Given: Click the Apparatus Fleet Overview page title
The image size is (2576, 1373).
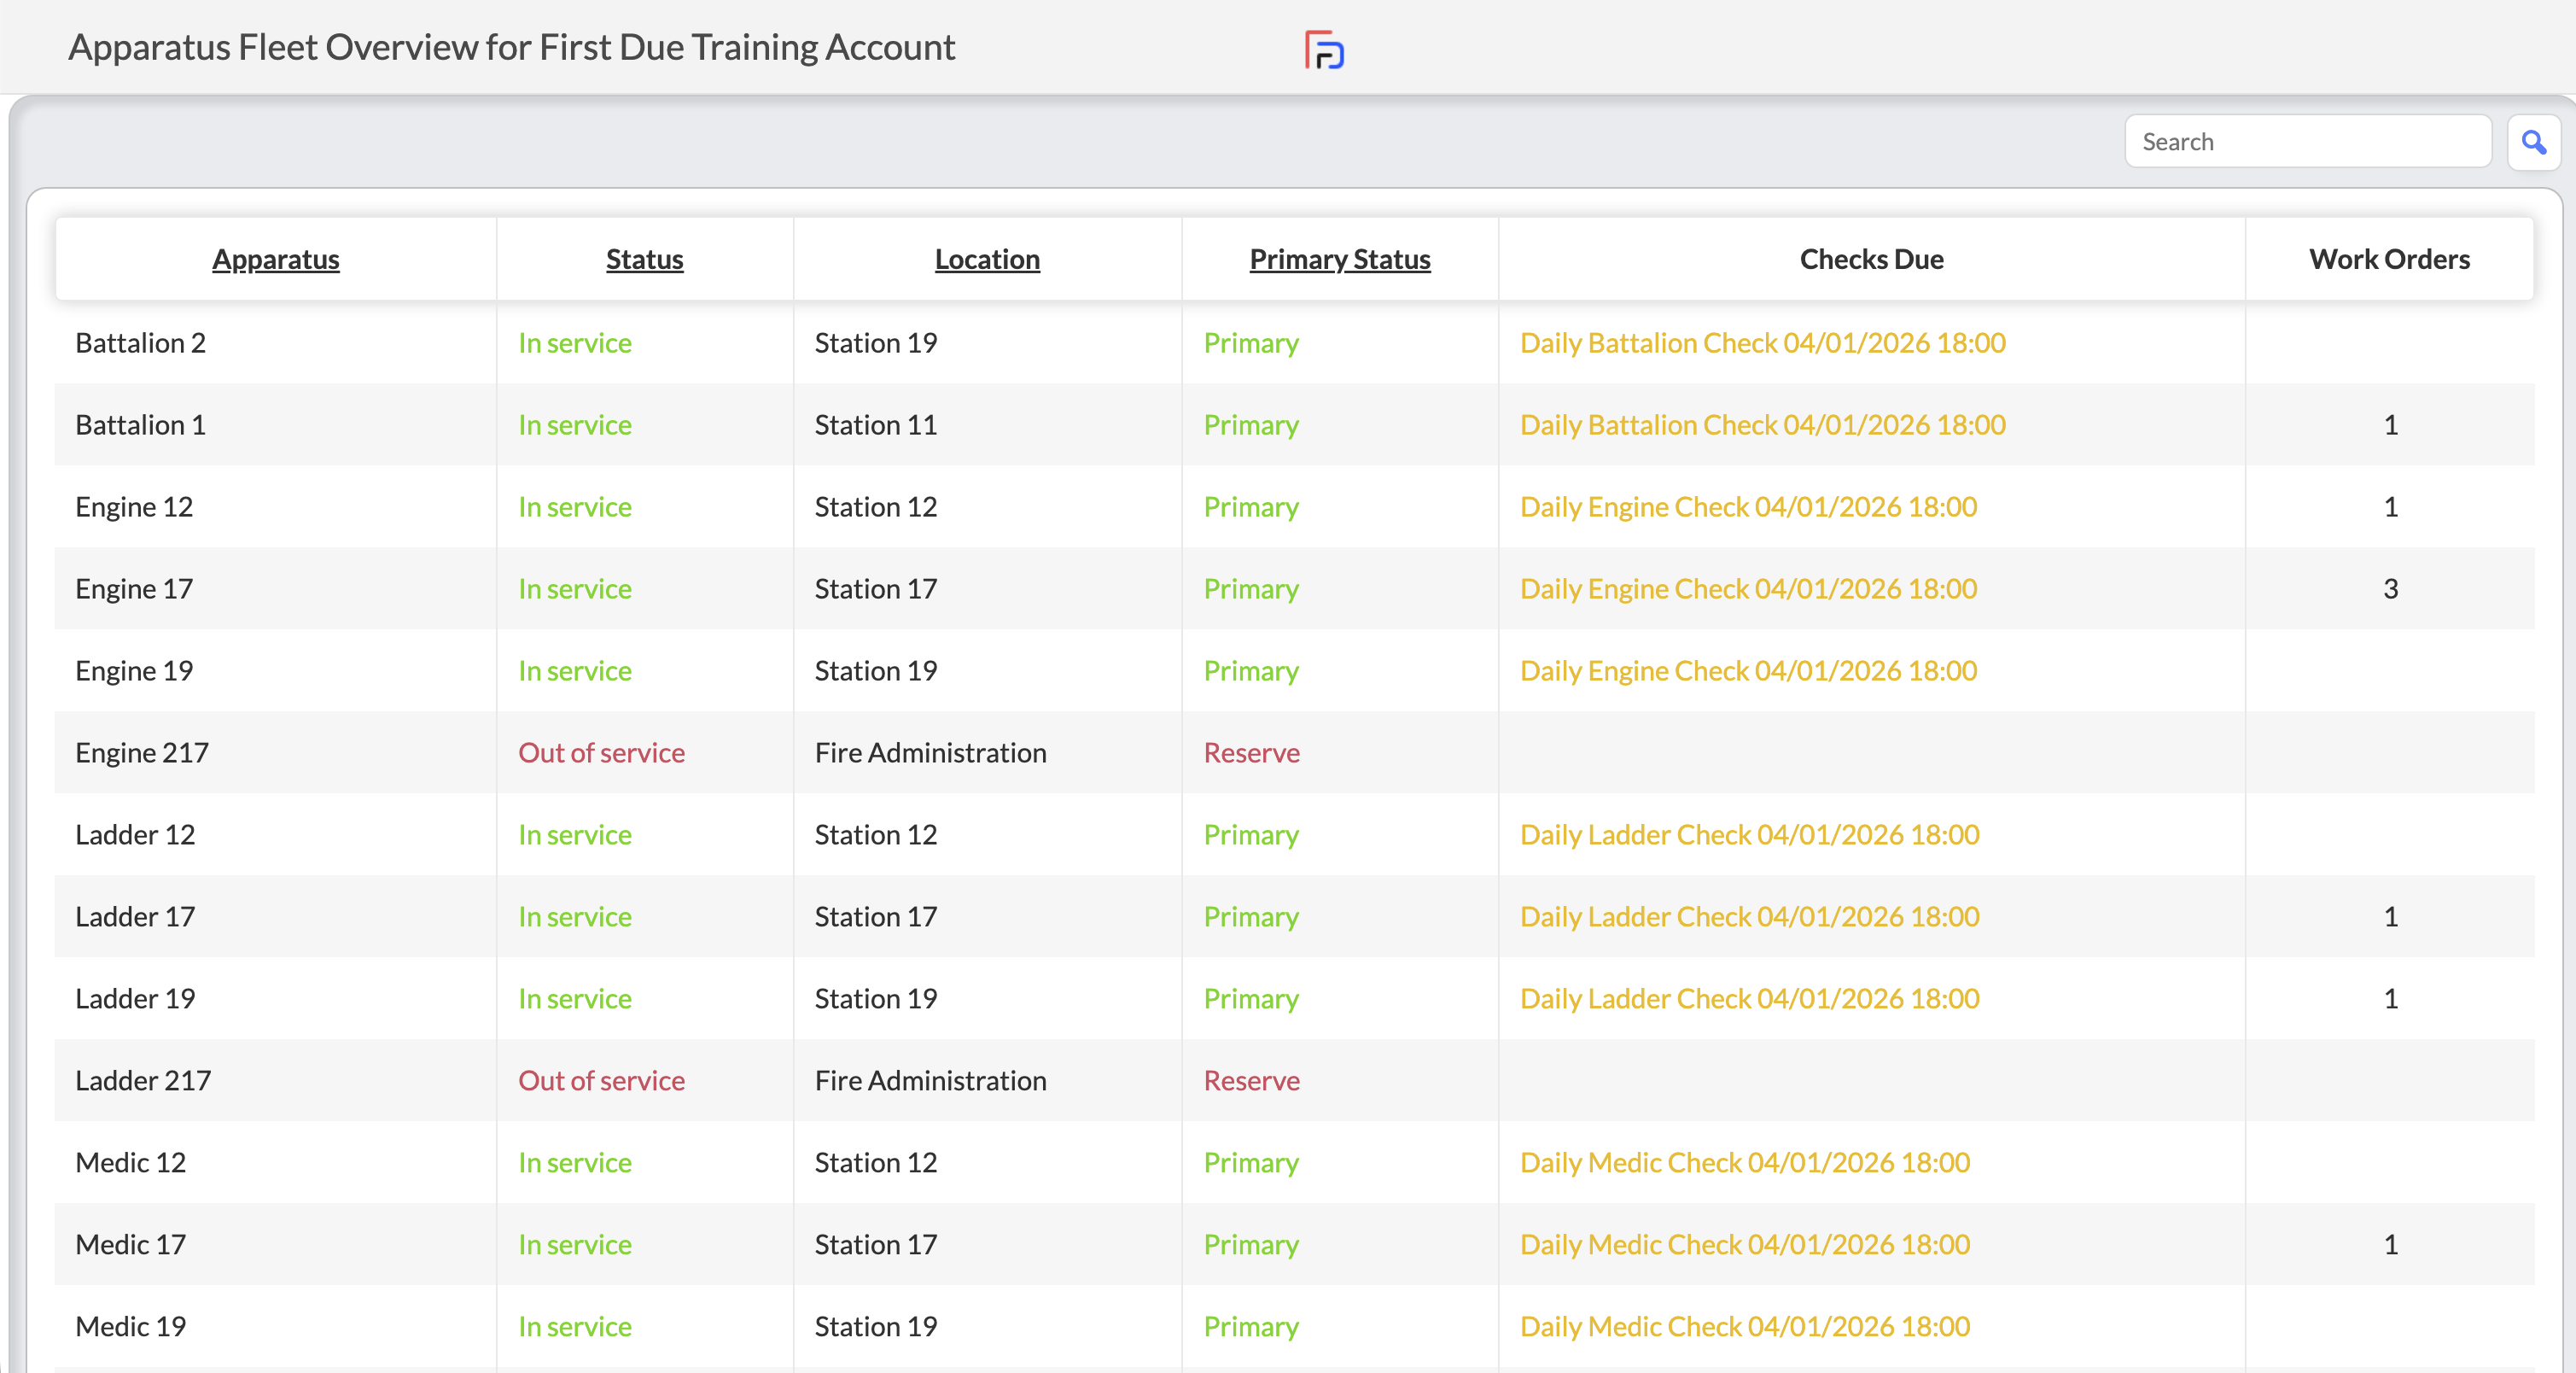Looking at the screenshot, I should coord(511,48).
